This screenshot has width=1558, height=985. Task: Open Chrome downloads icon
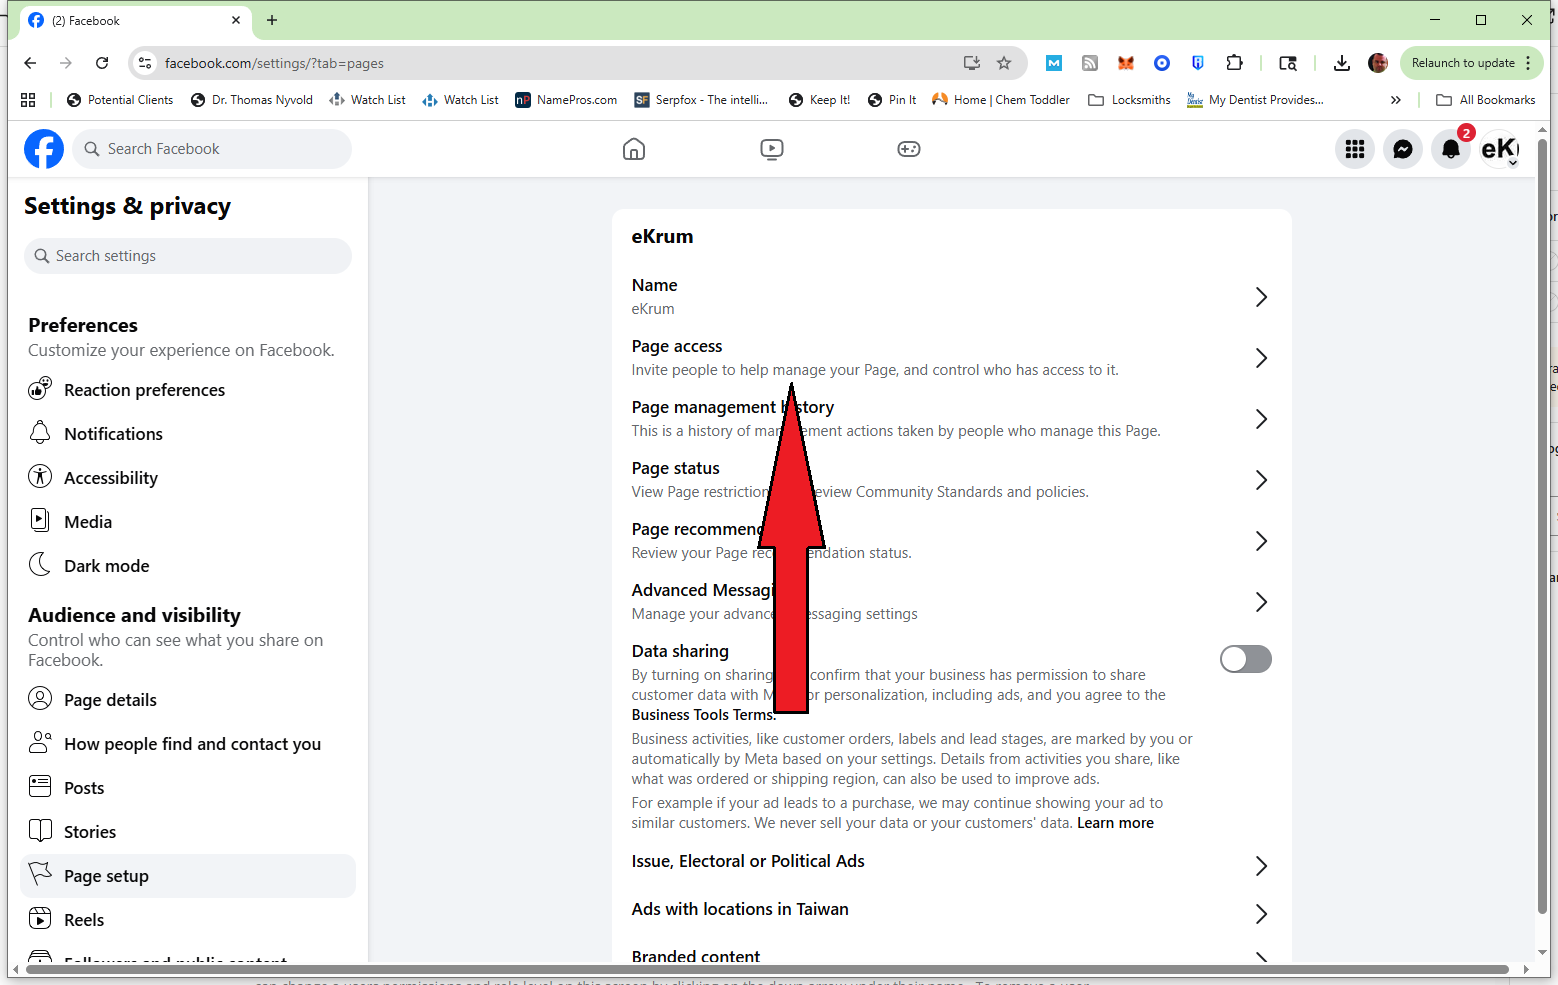pyautogui.click(x=1342, y=63)
